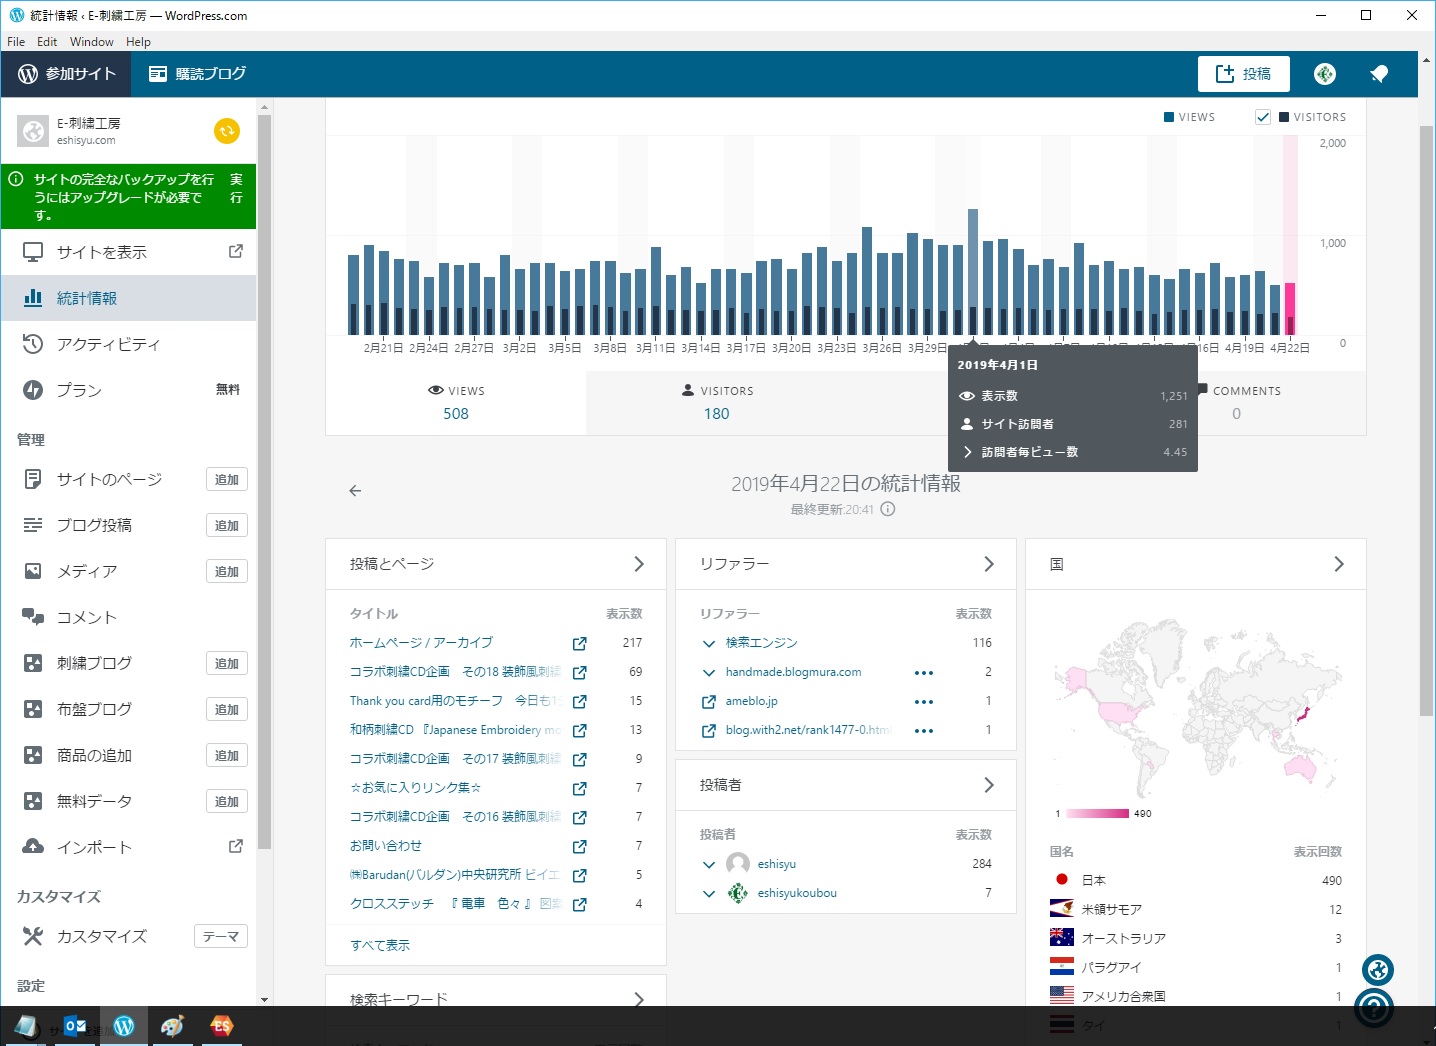Screen dimensions: 1436x1046
Task: Go back with the left arrow icon
Action: click(355, 491)
